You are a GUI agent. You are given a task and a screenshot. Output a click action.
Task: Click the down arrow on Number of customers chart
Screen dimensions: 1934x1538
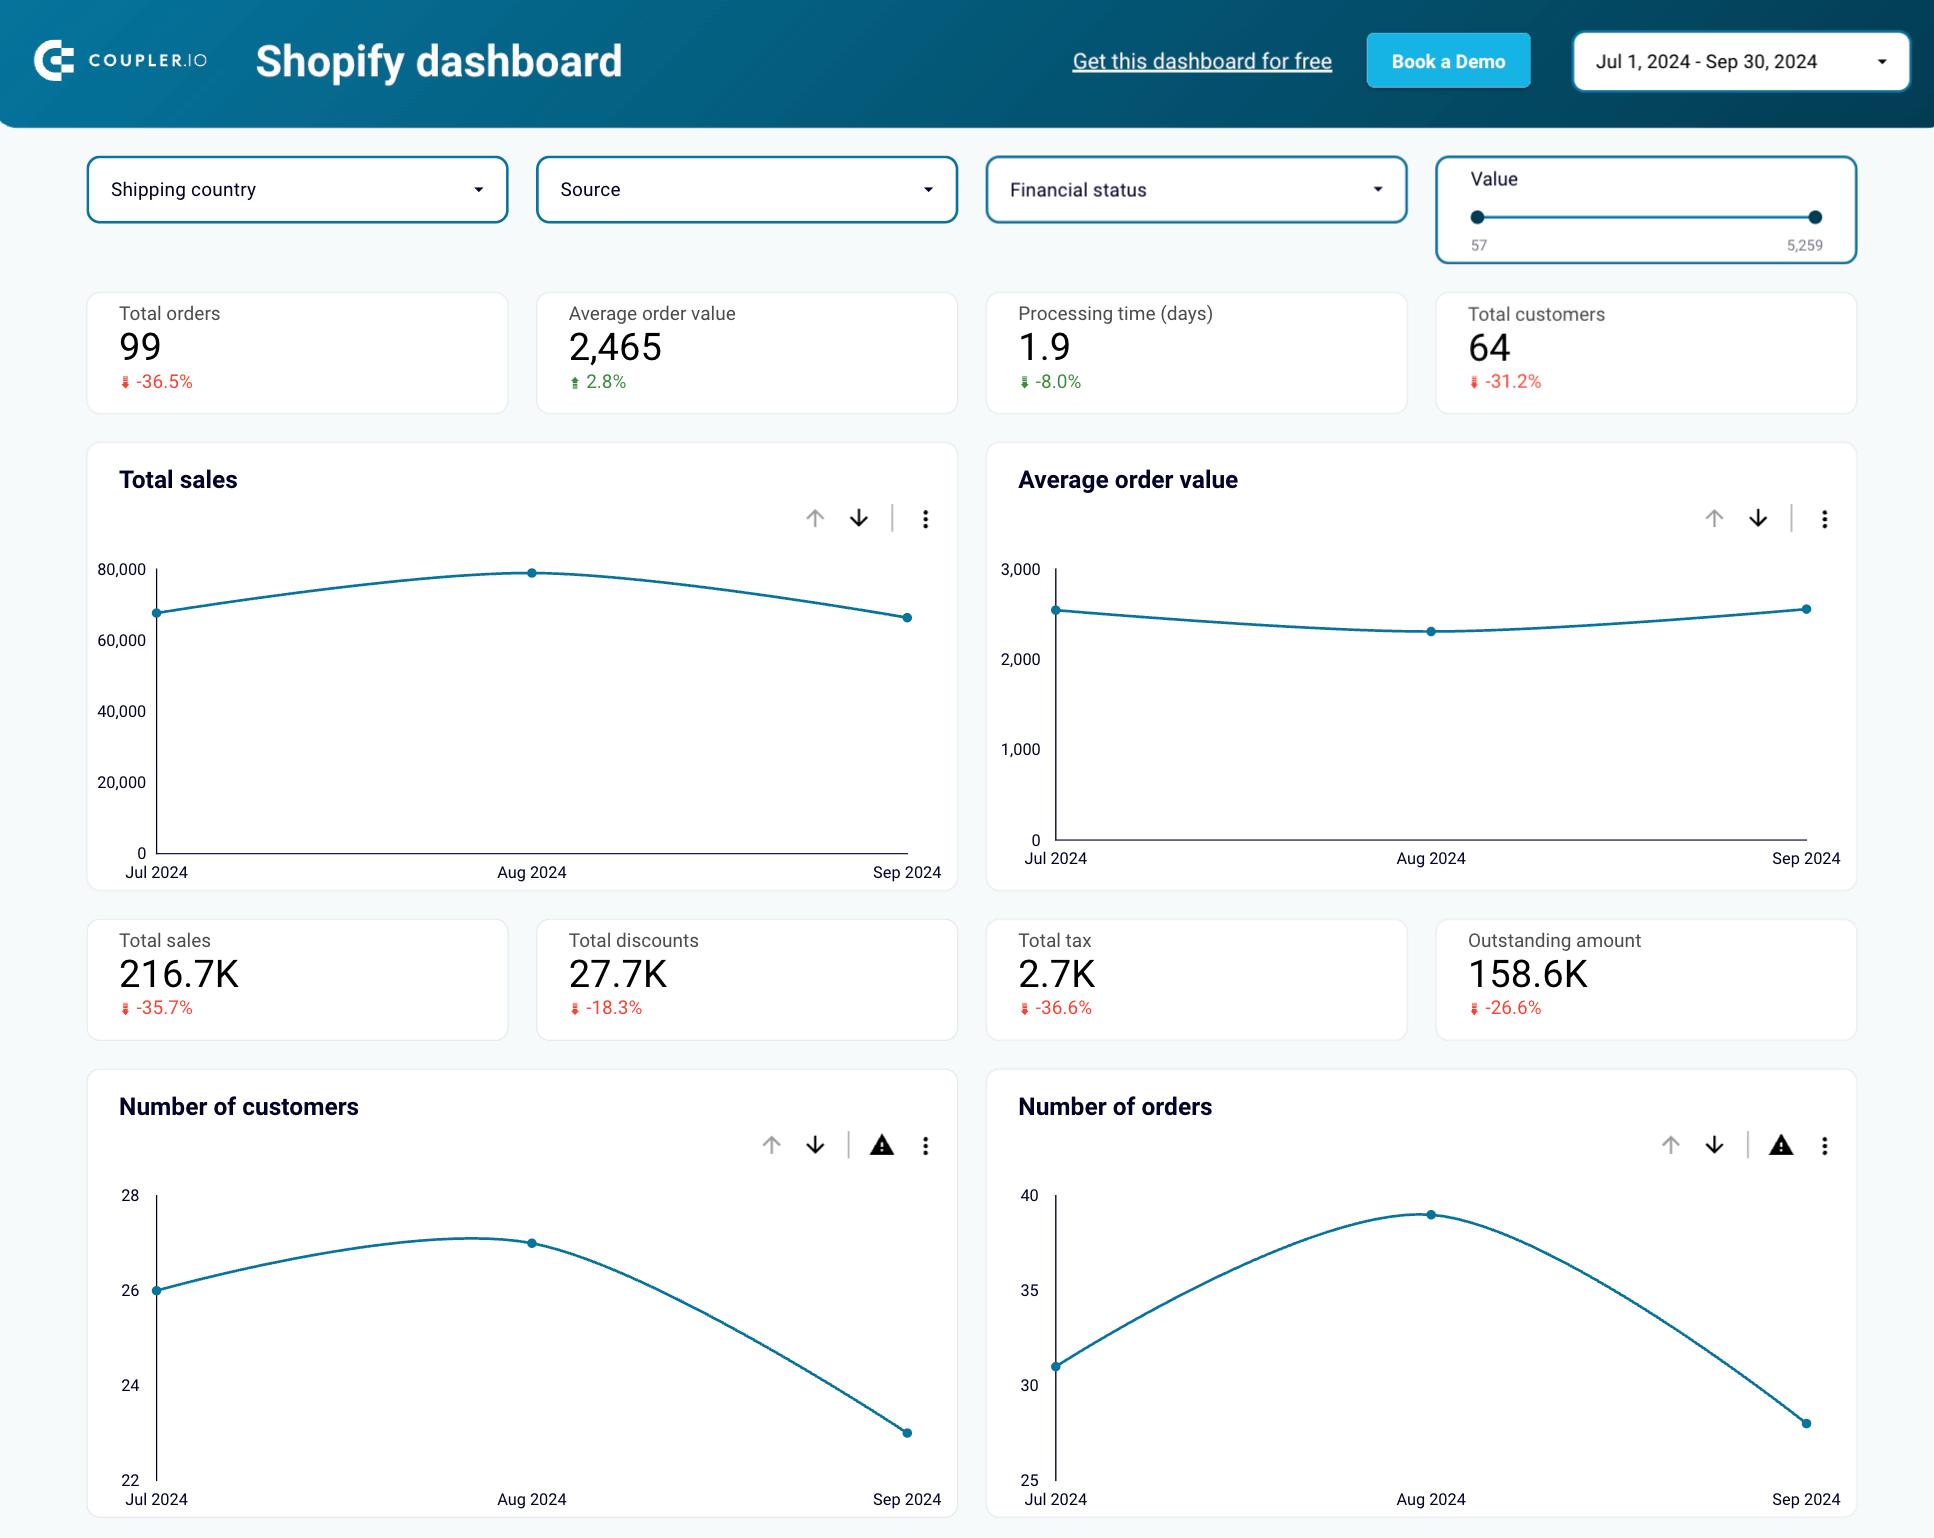[x=815, y=1146]
